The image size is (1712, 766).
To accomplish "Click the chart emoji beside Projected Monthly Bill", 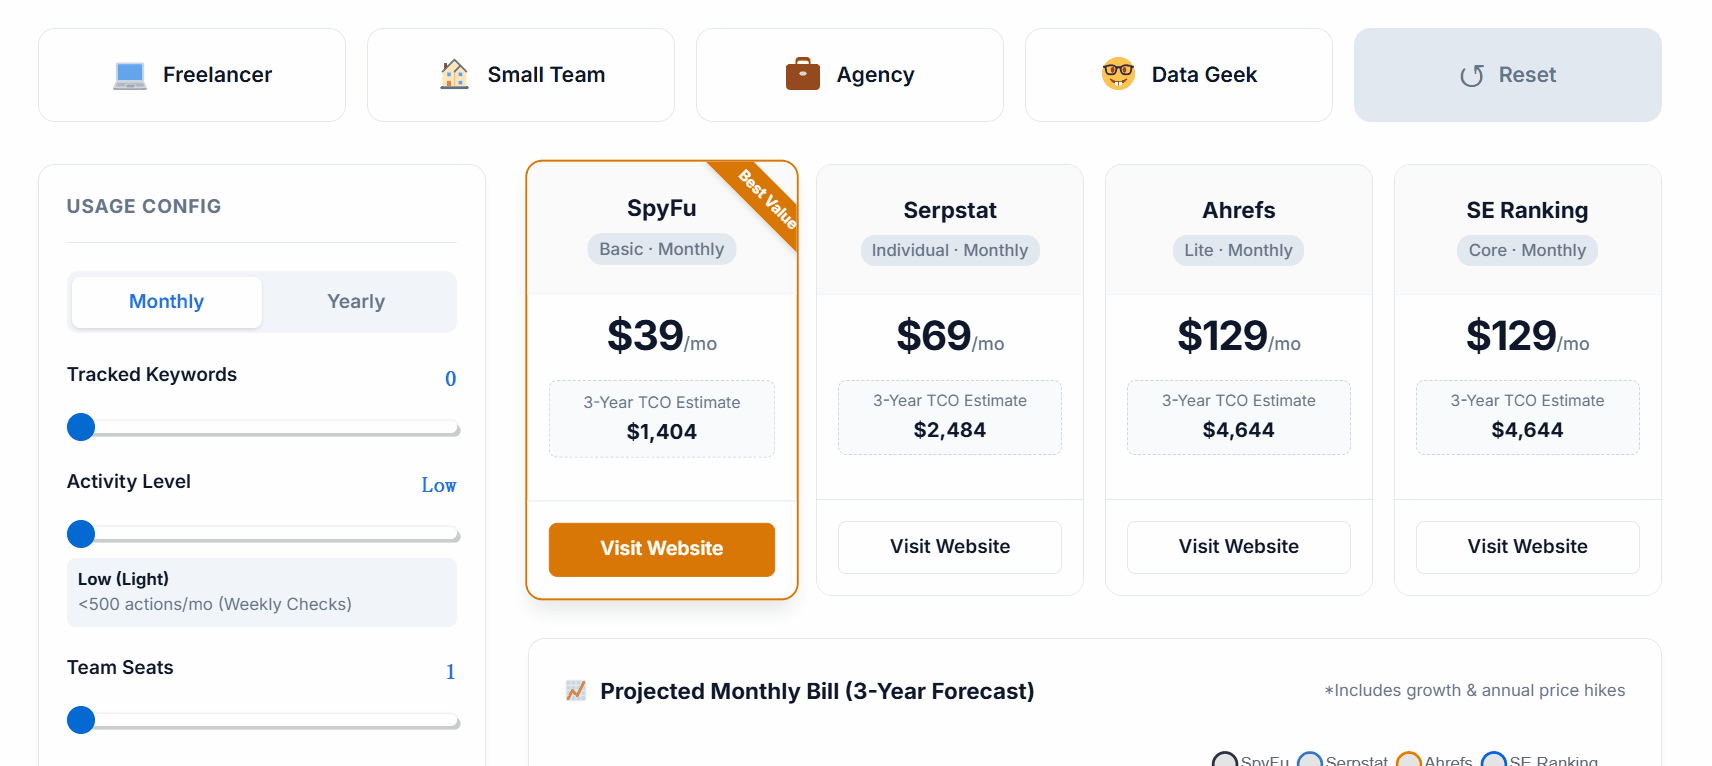I will pos(575,690).
